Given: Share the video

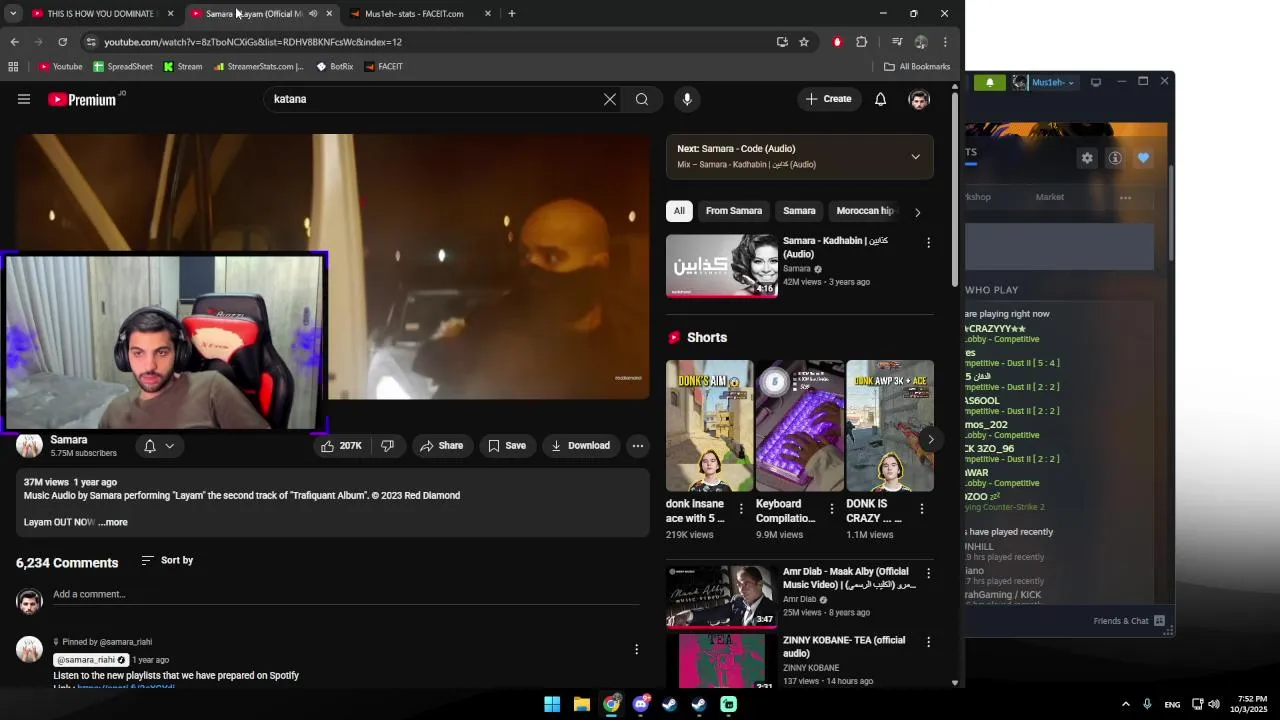Looking at the screenshot, I should pyautogui.click(x=441, y=446).
